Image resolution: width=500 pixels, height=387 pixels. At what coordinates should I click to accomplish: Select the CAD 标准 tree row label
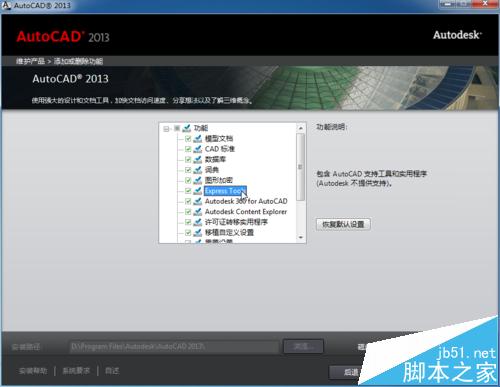click(x=220, y=149)
